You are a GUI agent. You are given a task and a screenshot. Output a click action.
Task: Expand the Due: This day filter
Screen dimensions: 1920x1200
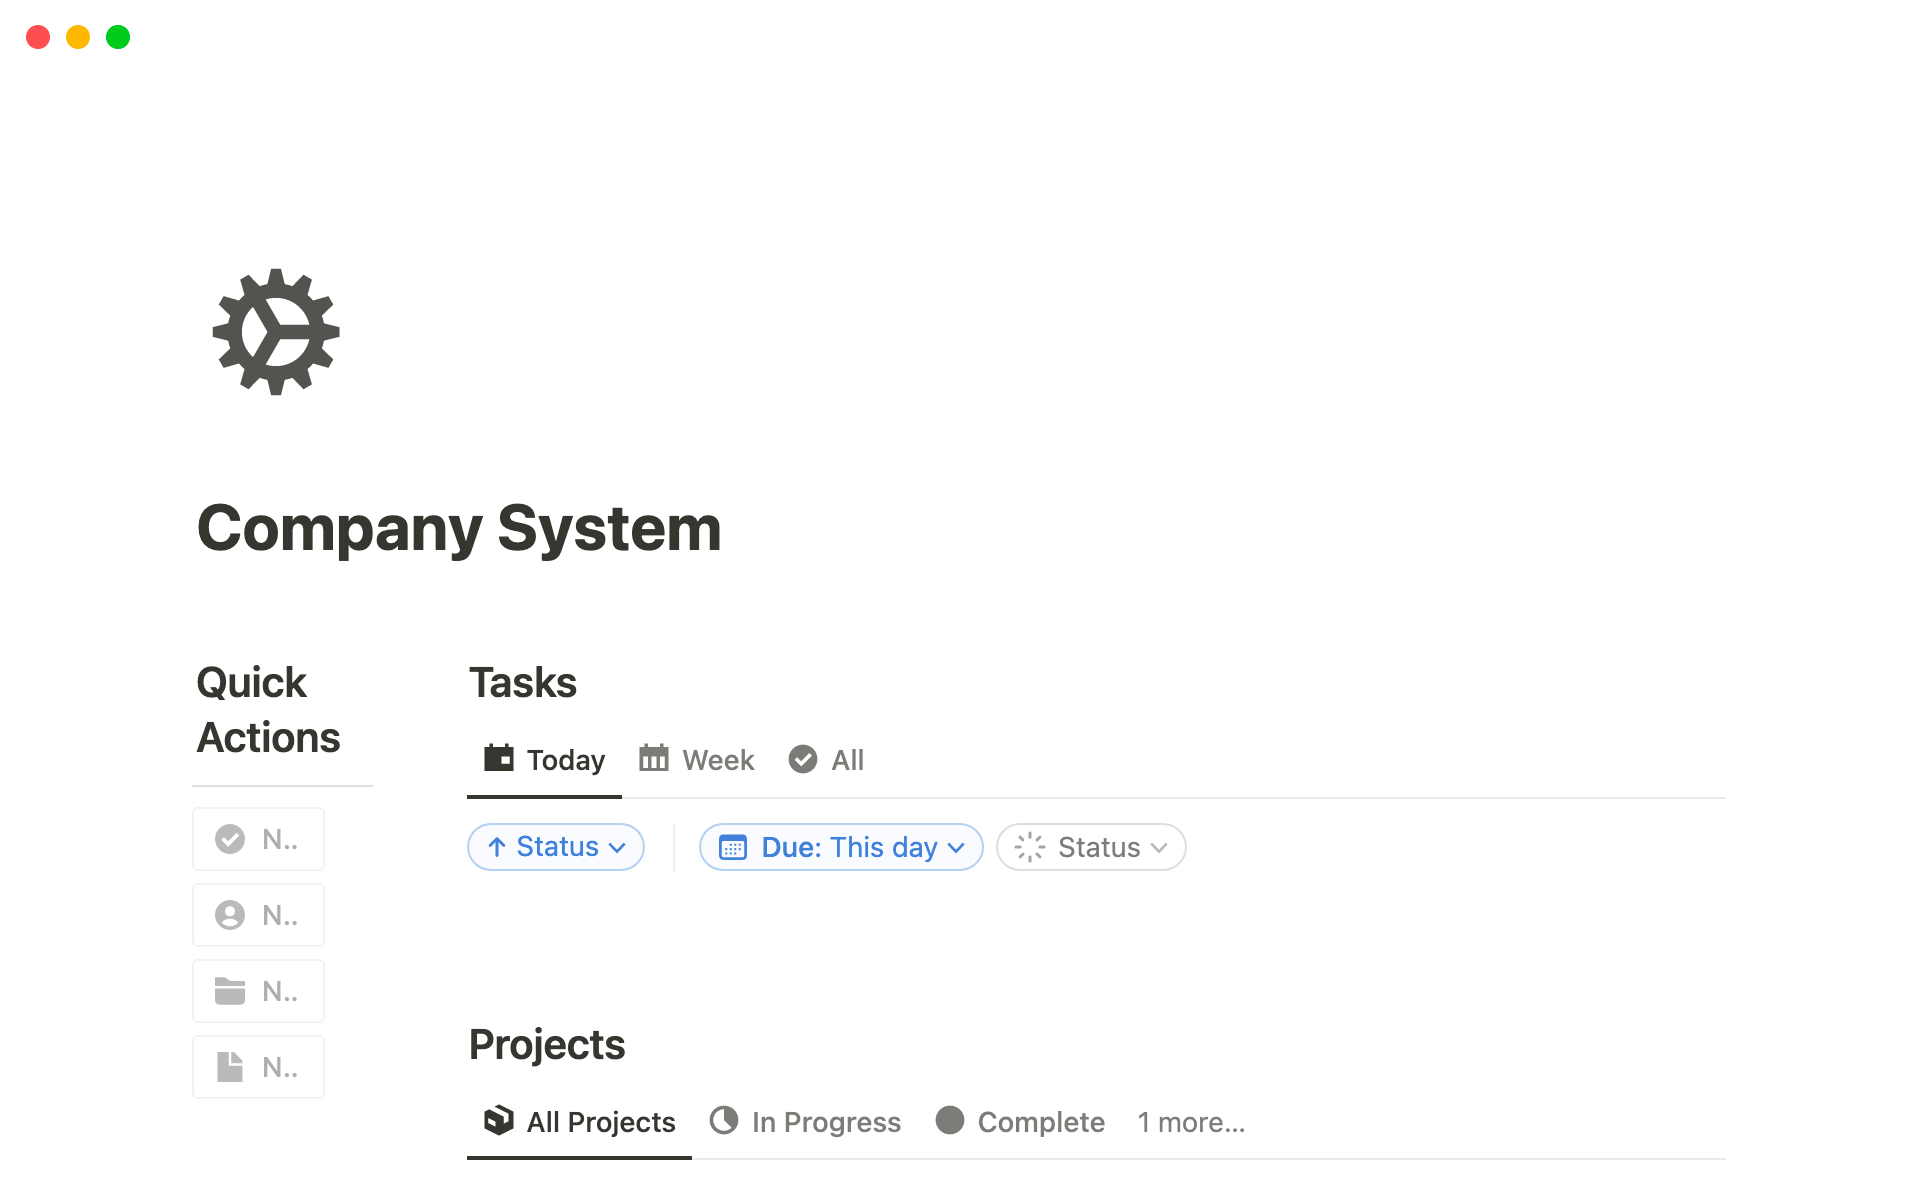click(840, 847)
